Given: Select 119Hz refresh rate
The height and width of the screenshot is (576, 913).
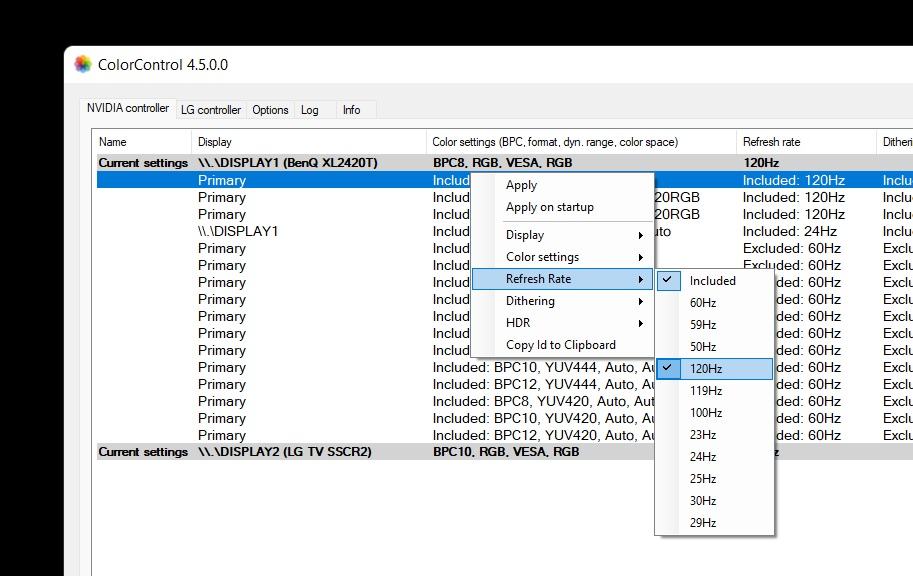Looking at the screenshot, I should 714,391.
